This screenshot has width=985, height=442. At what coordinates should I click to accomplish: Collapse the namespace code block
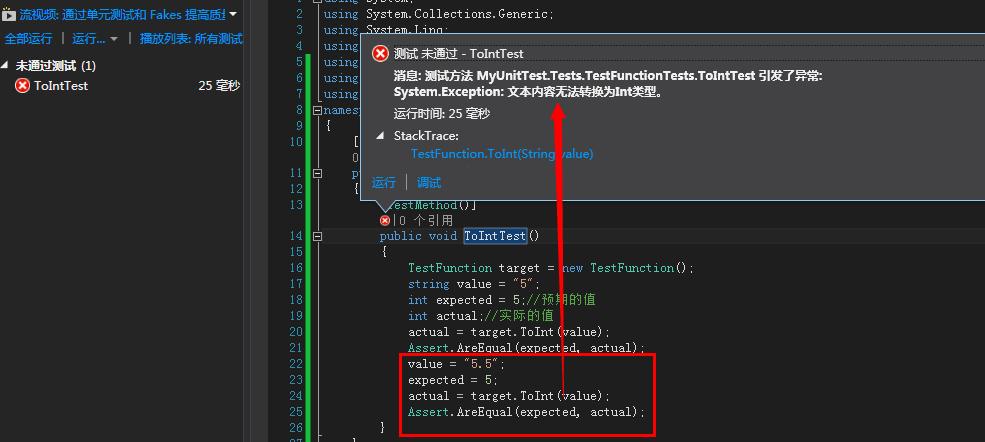pyautogui.click(x=318, y=110)
